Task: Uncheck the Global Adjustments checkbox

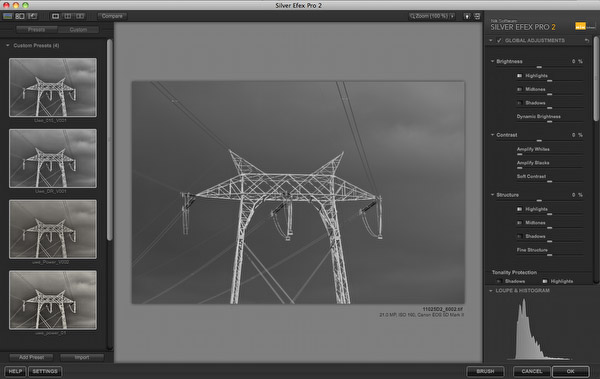Action: 499,40
